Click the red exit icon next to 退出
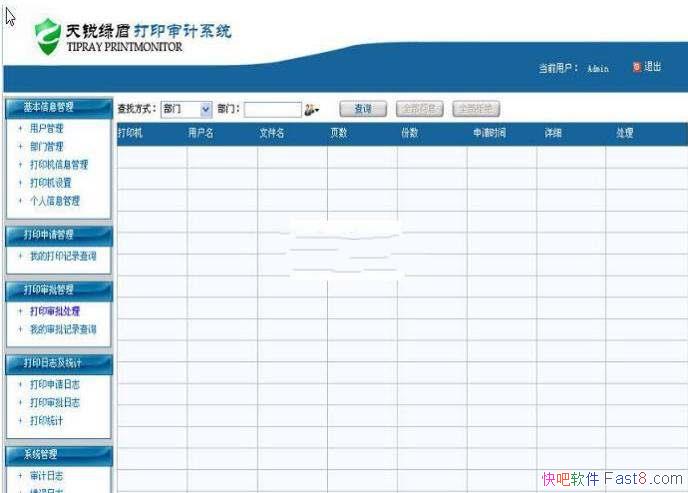The width and height of the screenshot is (688, 493). [x=636, y=67]
